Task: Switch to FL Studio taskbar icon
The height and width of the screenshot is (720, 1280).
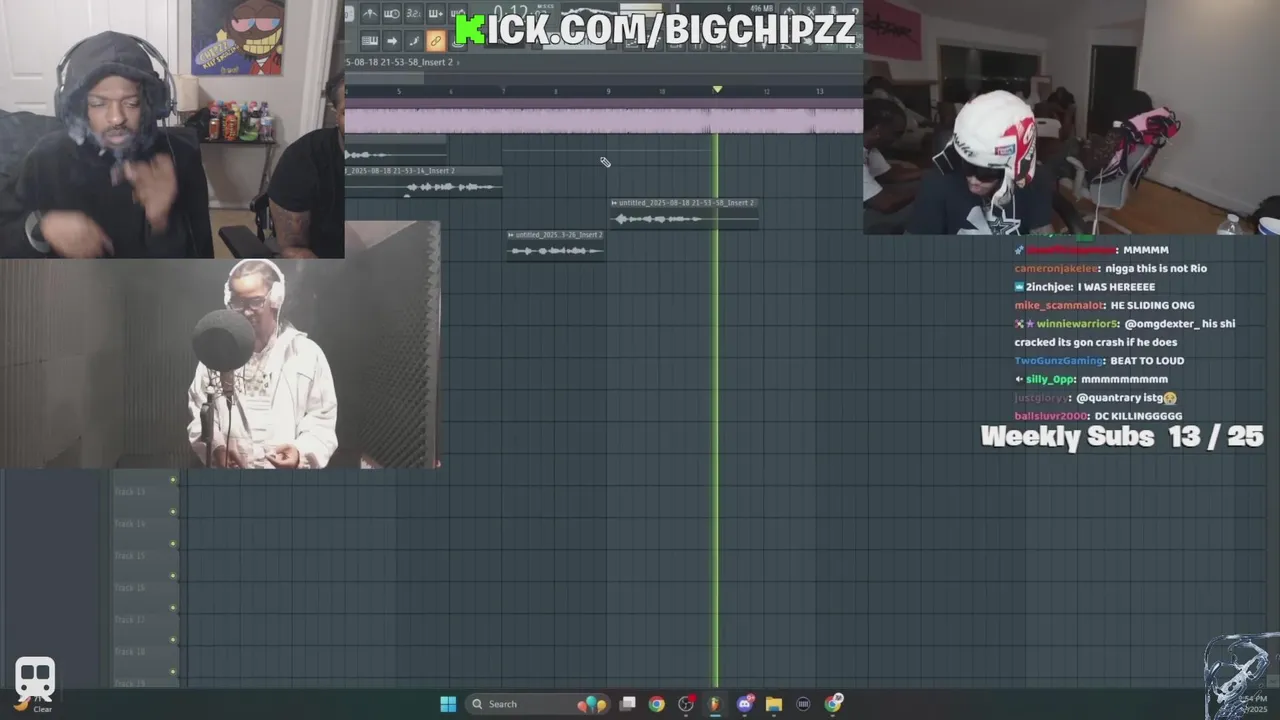Action: point(715,704)
